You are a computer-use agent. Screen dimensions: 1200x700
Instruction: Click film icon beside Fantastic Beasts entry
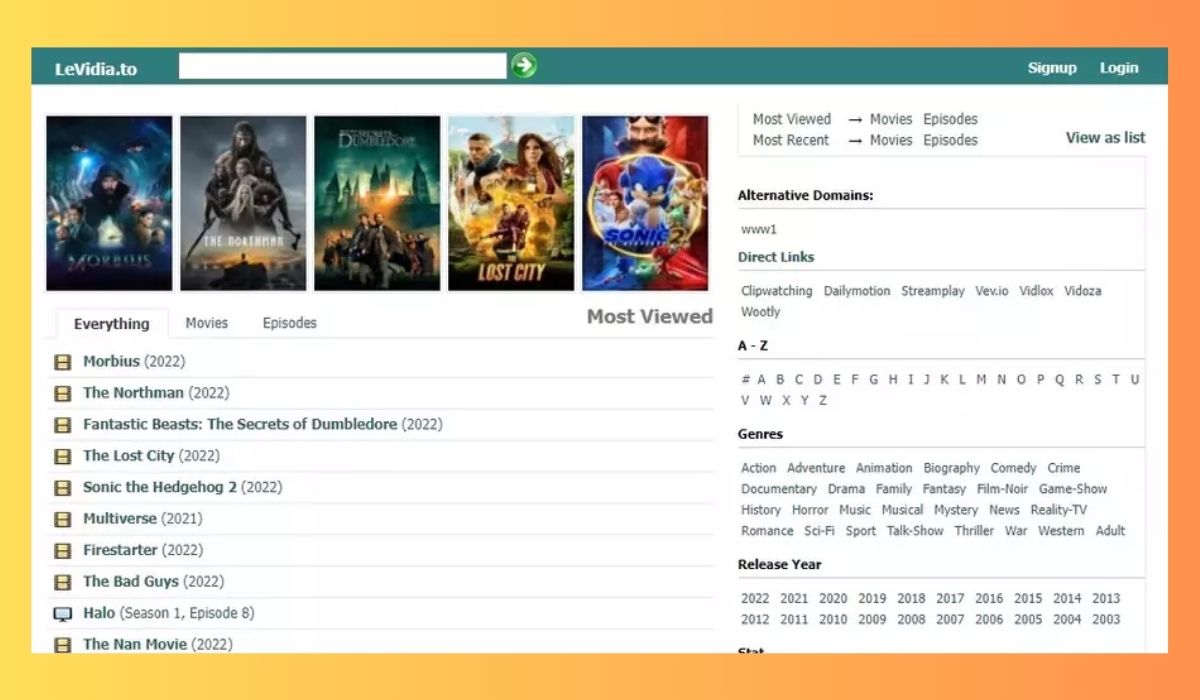(x=62, y=425)
